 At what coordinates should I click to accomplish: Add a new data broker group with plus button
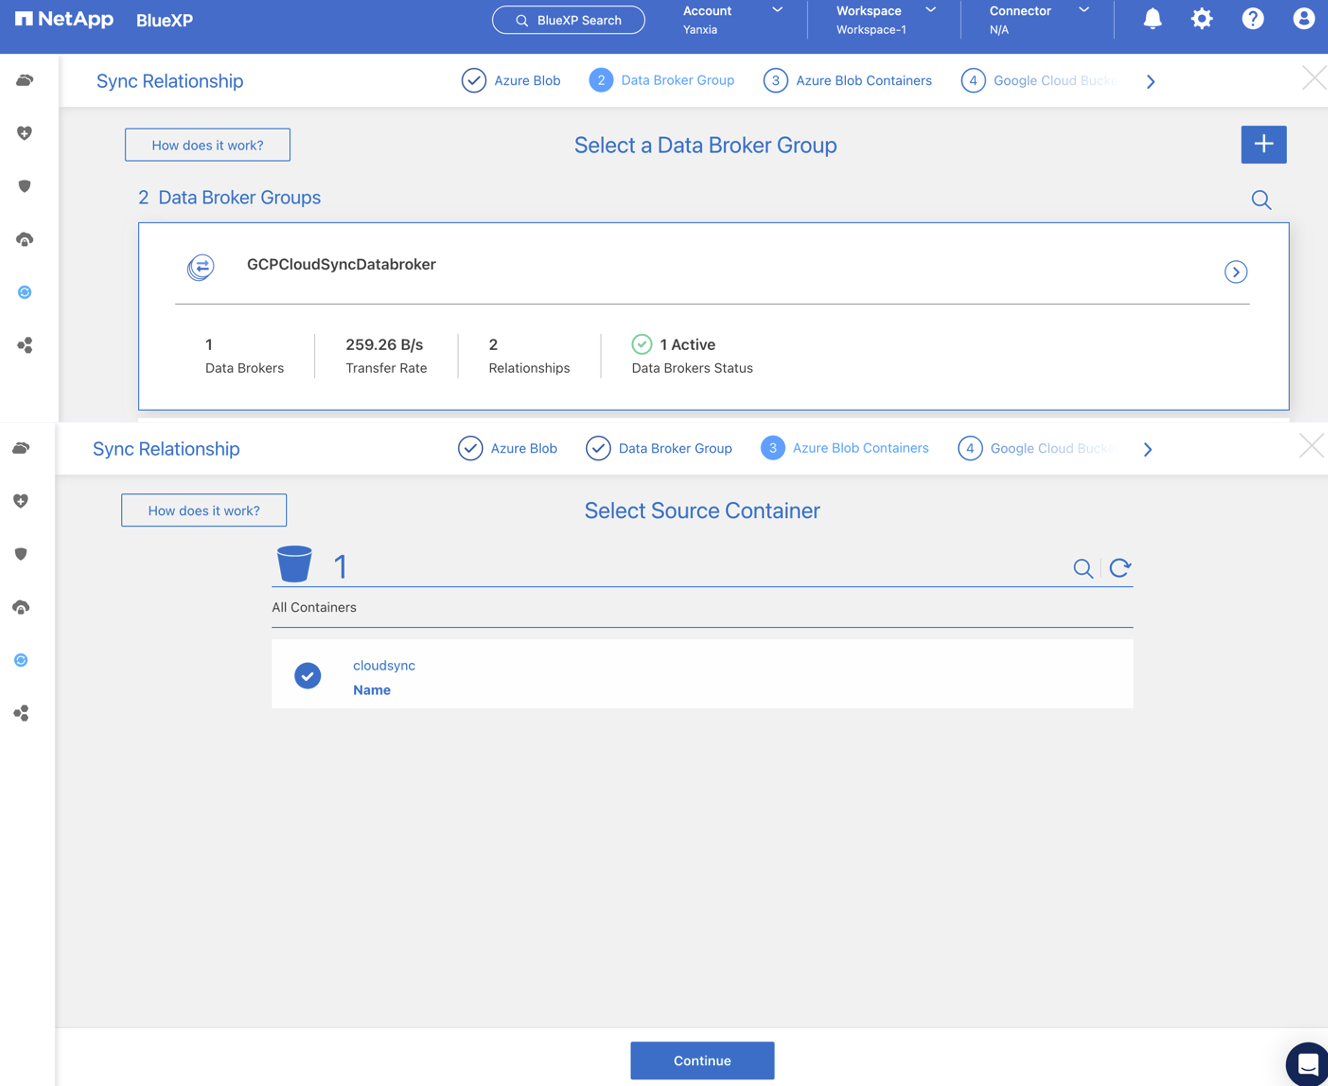(1263, 144)
